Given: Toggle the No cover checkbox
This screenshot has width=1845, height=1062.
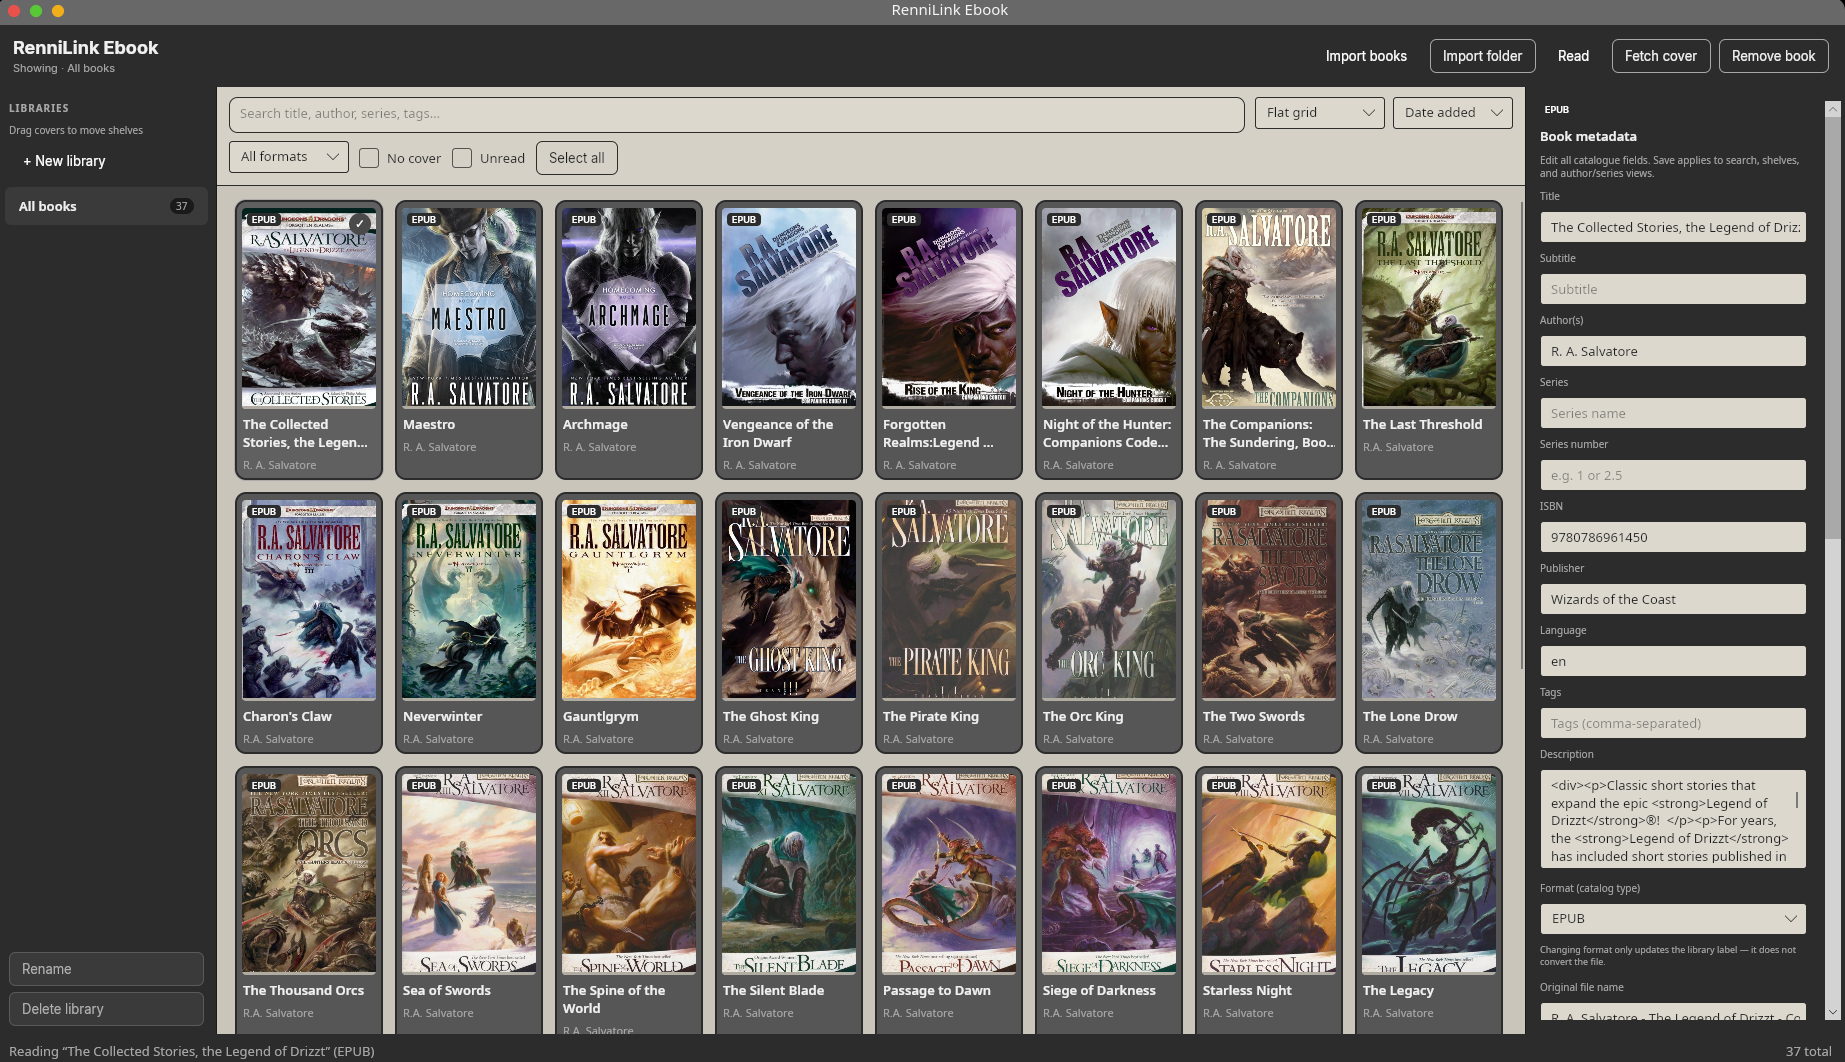Looking at the screenshot, I should [x=369, y=158].
